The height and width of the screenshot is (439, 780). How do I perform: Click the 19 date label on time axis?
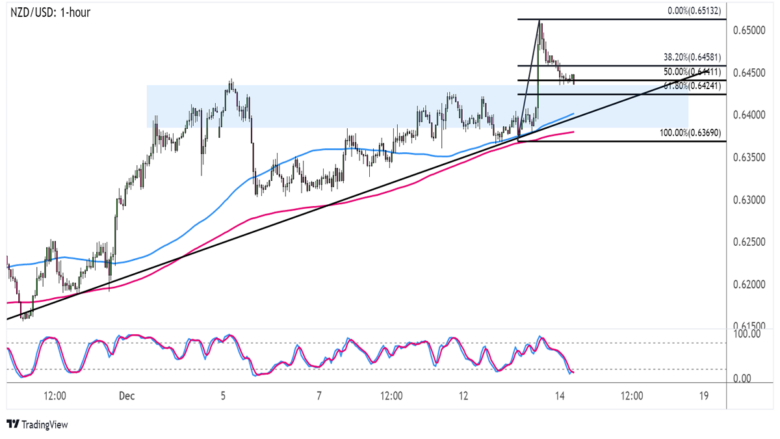(x=703, y=396)
